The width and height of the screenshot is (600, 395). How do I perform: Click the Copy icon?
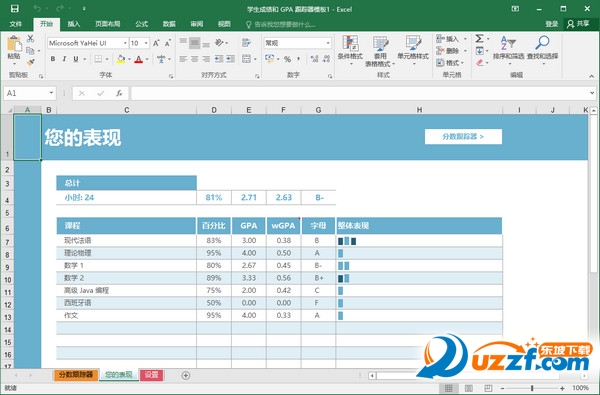tap(30, 51)
